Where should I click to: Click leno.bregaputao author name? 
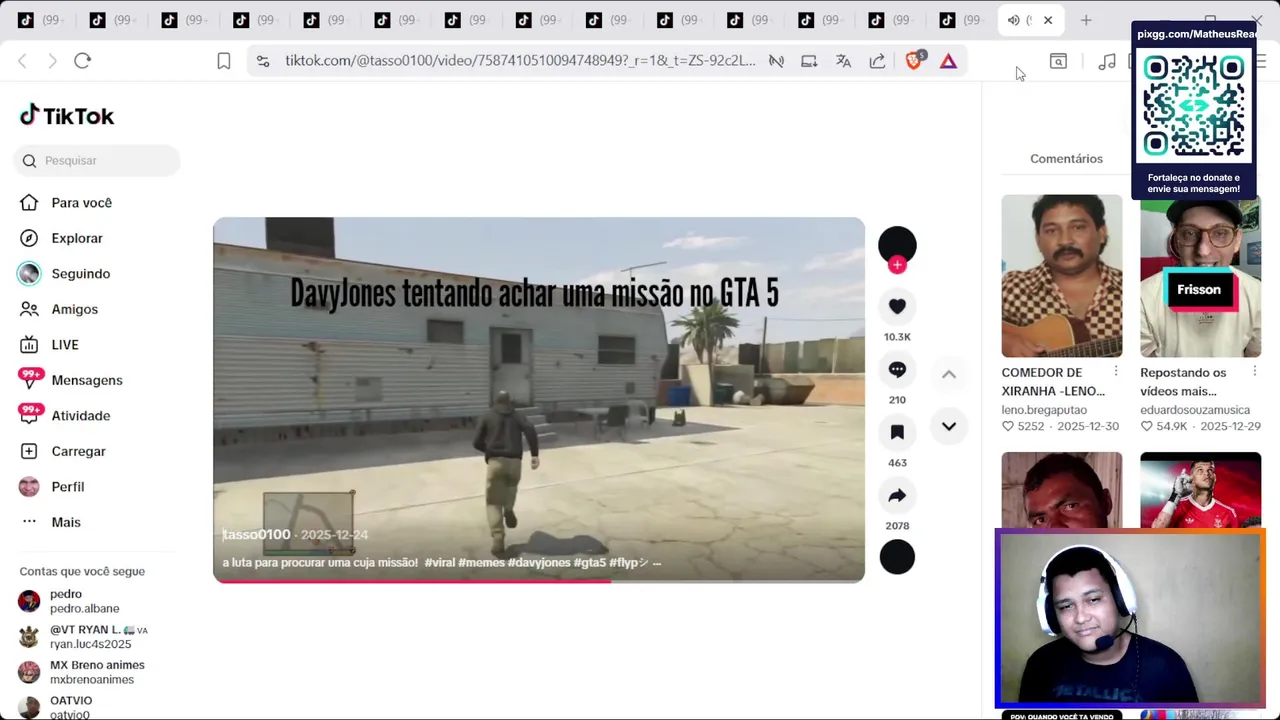(1044, 410)
